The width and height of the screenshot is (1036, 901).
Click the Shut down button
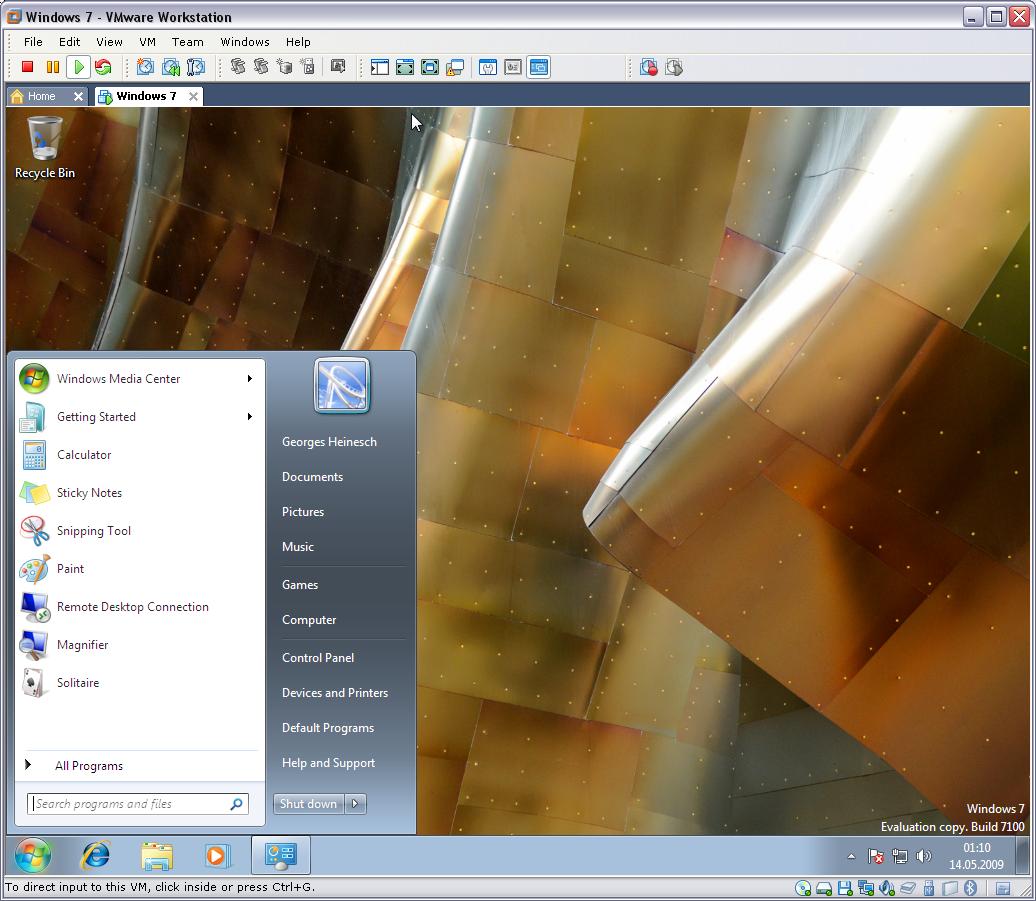coord(309,803)
